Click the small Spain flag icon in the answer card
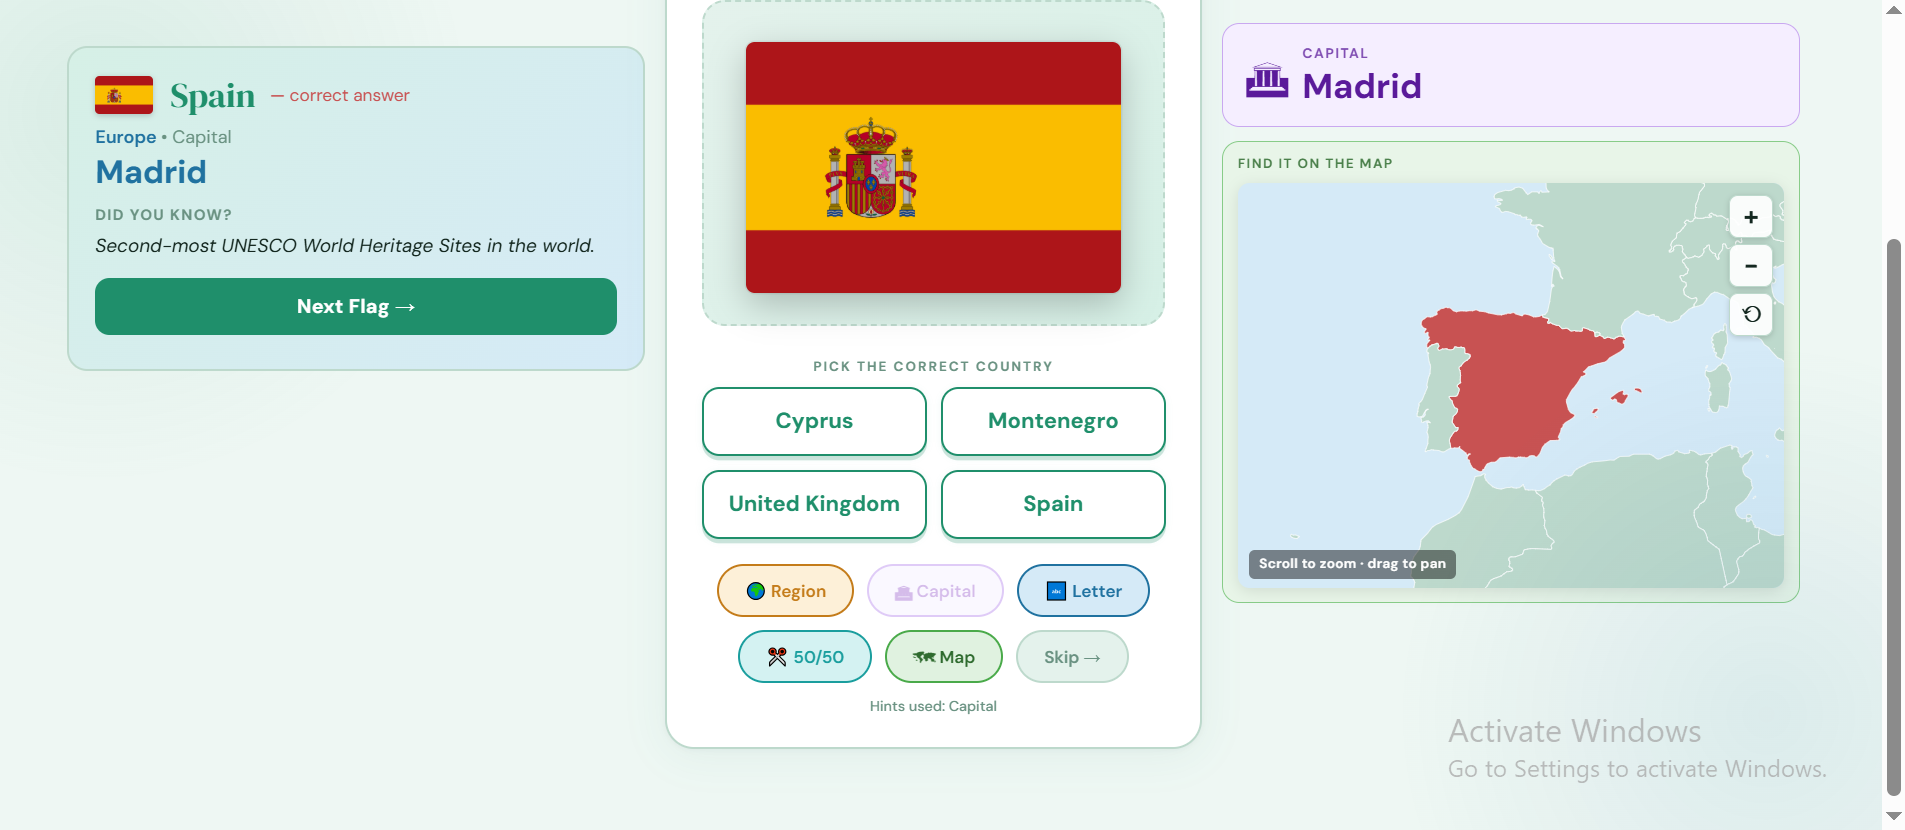1905x830 pixels. pos(124,95)
